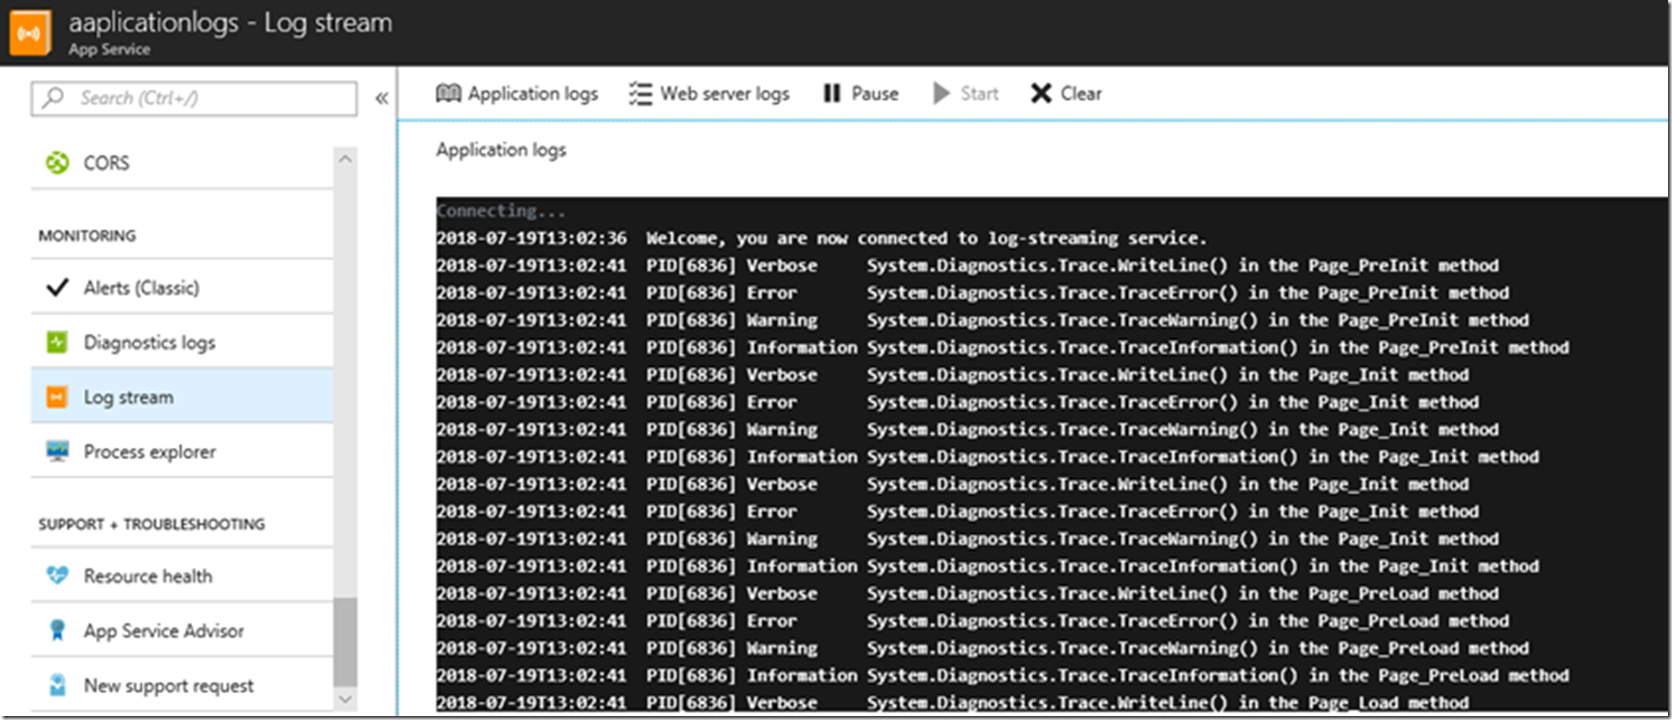Click sidebar scrollbar down arrow
Screen dimensions: 1672x720
pos(345,699)
